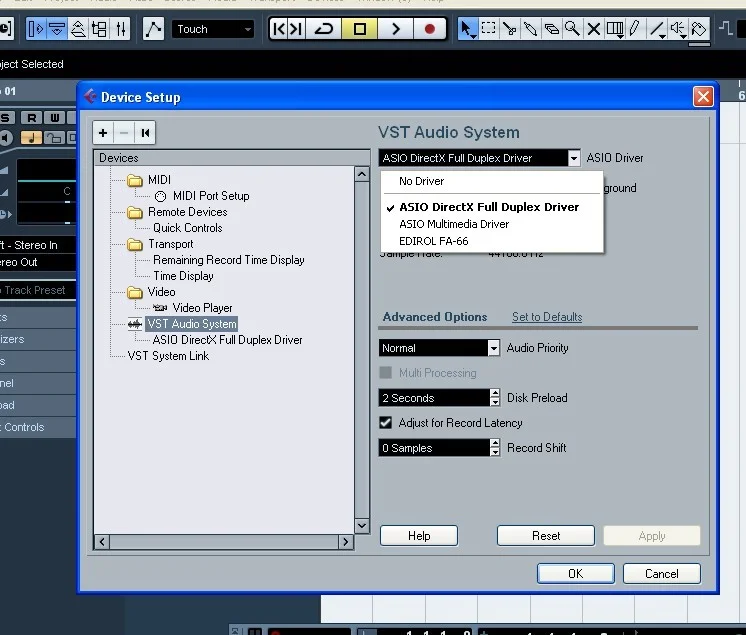Choose EDIROL FA-66 from driver list
Screen dimensions: 746x635
tap(433, 241)
